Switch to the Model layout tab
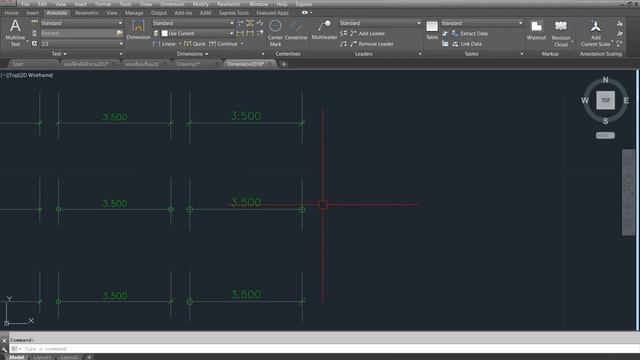This screenshot has width=640, height=360. [16, 357]
